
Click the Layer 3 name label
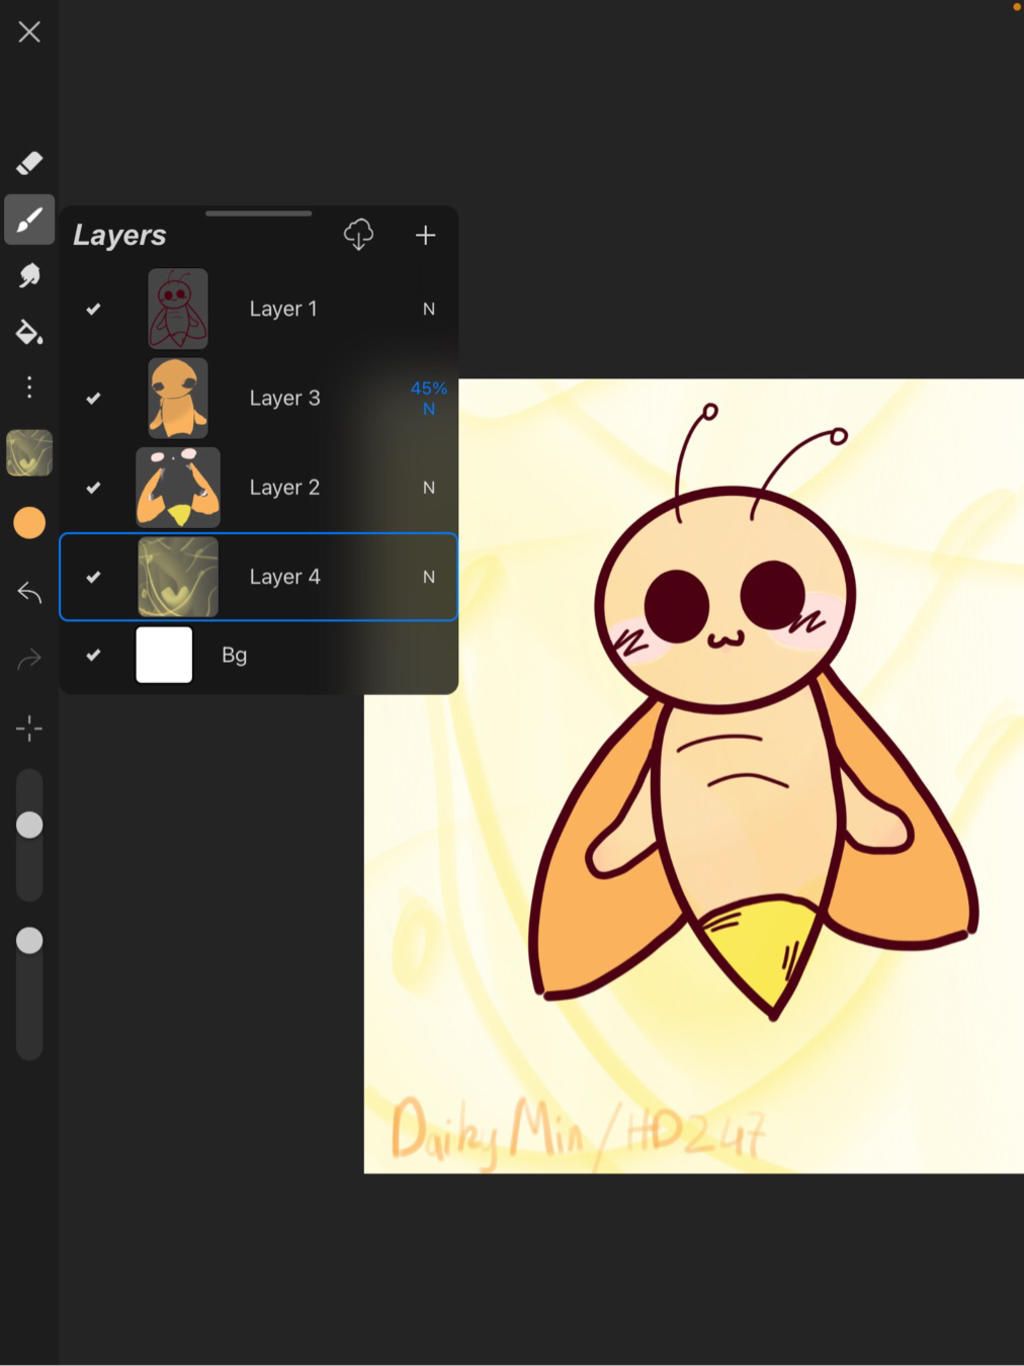pos(285,398)
